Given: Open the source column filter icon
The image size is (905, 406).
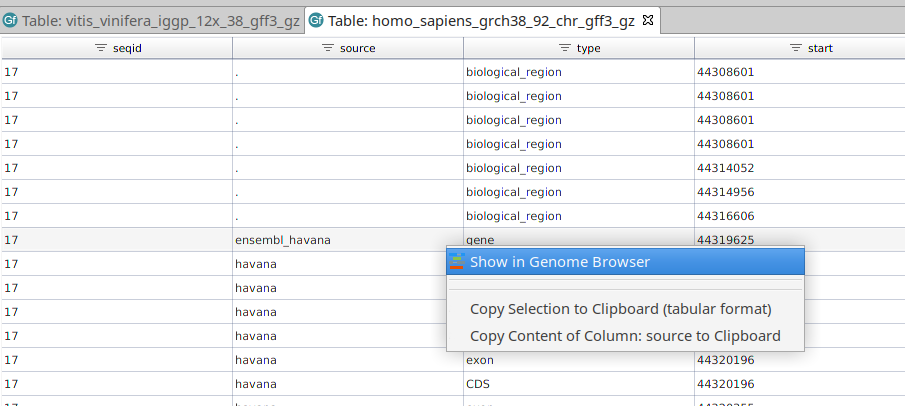Looking at the screenshot, I should pyautogui.click(x=329, y=48).
